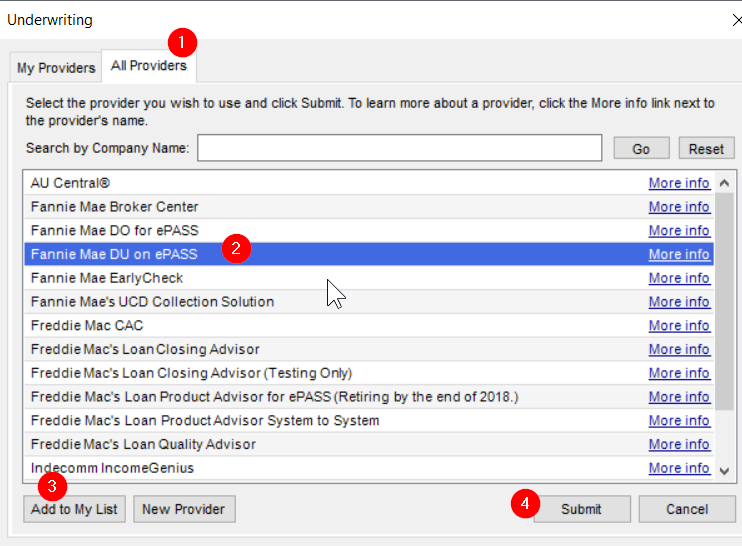Switch to the My Providers tab
The image size is (742, 546).
tap(56, 68)
